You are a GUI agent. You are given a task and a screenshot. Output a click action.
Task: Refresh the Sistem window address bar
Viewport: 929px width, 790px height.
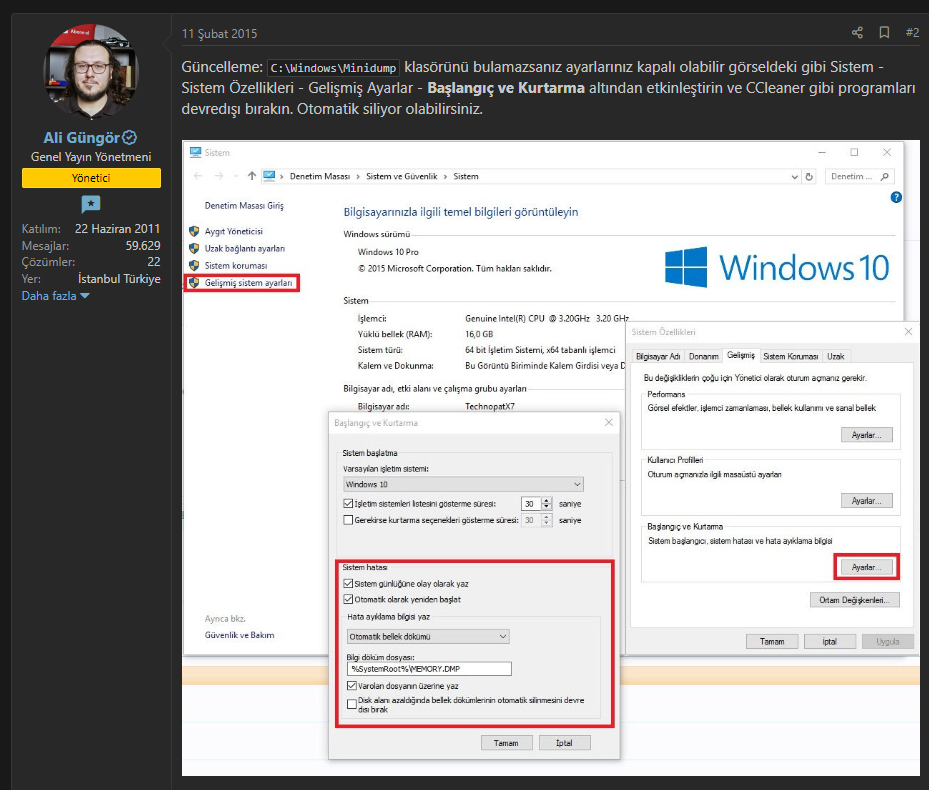(x=809, y=177)
